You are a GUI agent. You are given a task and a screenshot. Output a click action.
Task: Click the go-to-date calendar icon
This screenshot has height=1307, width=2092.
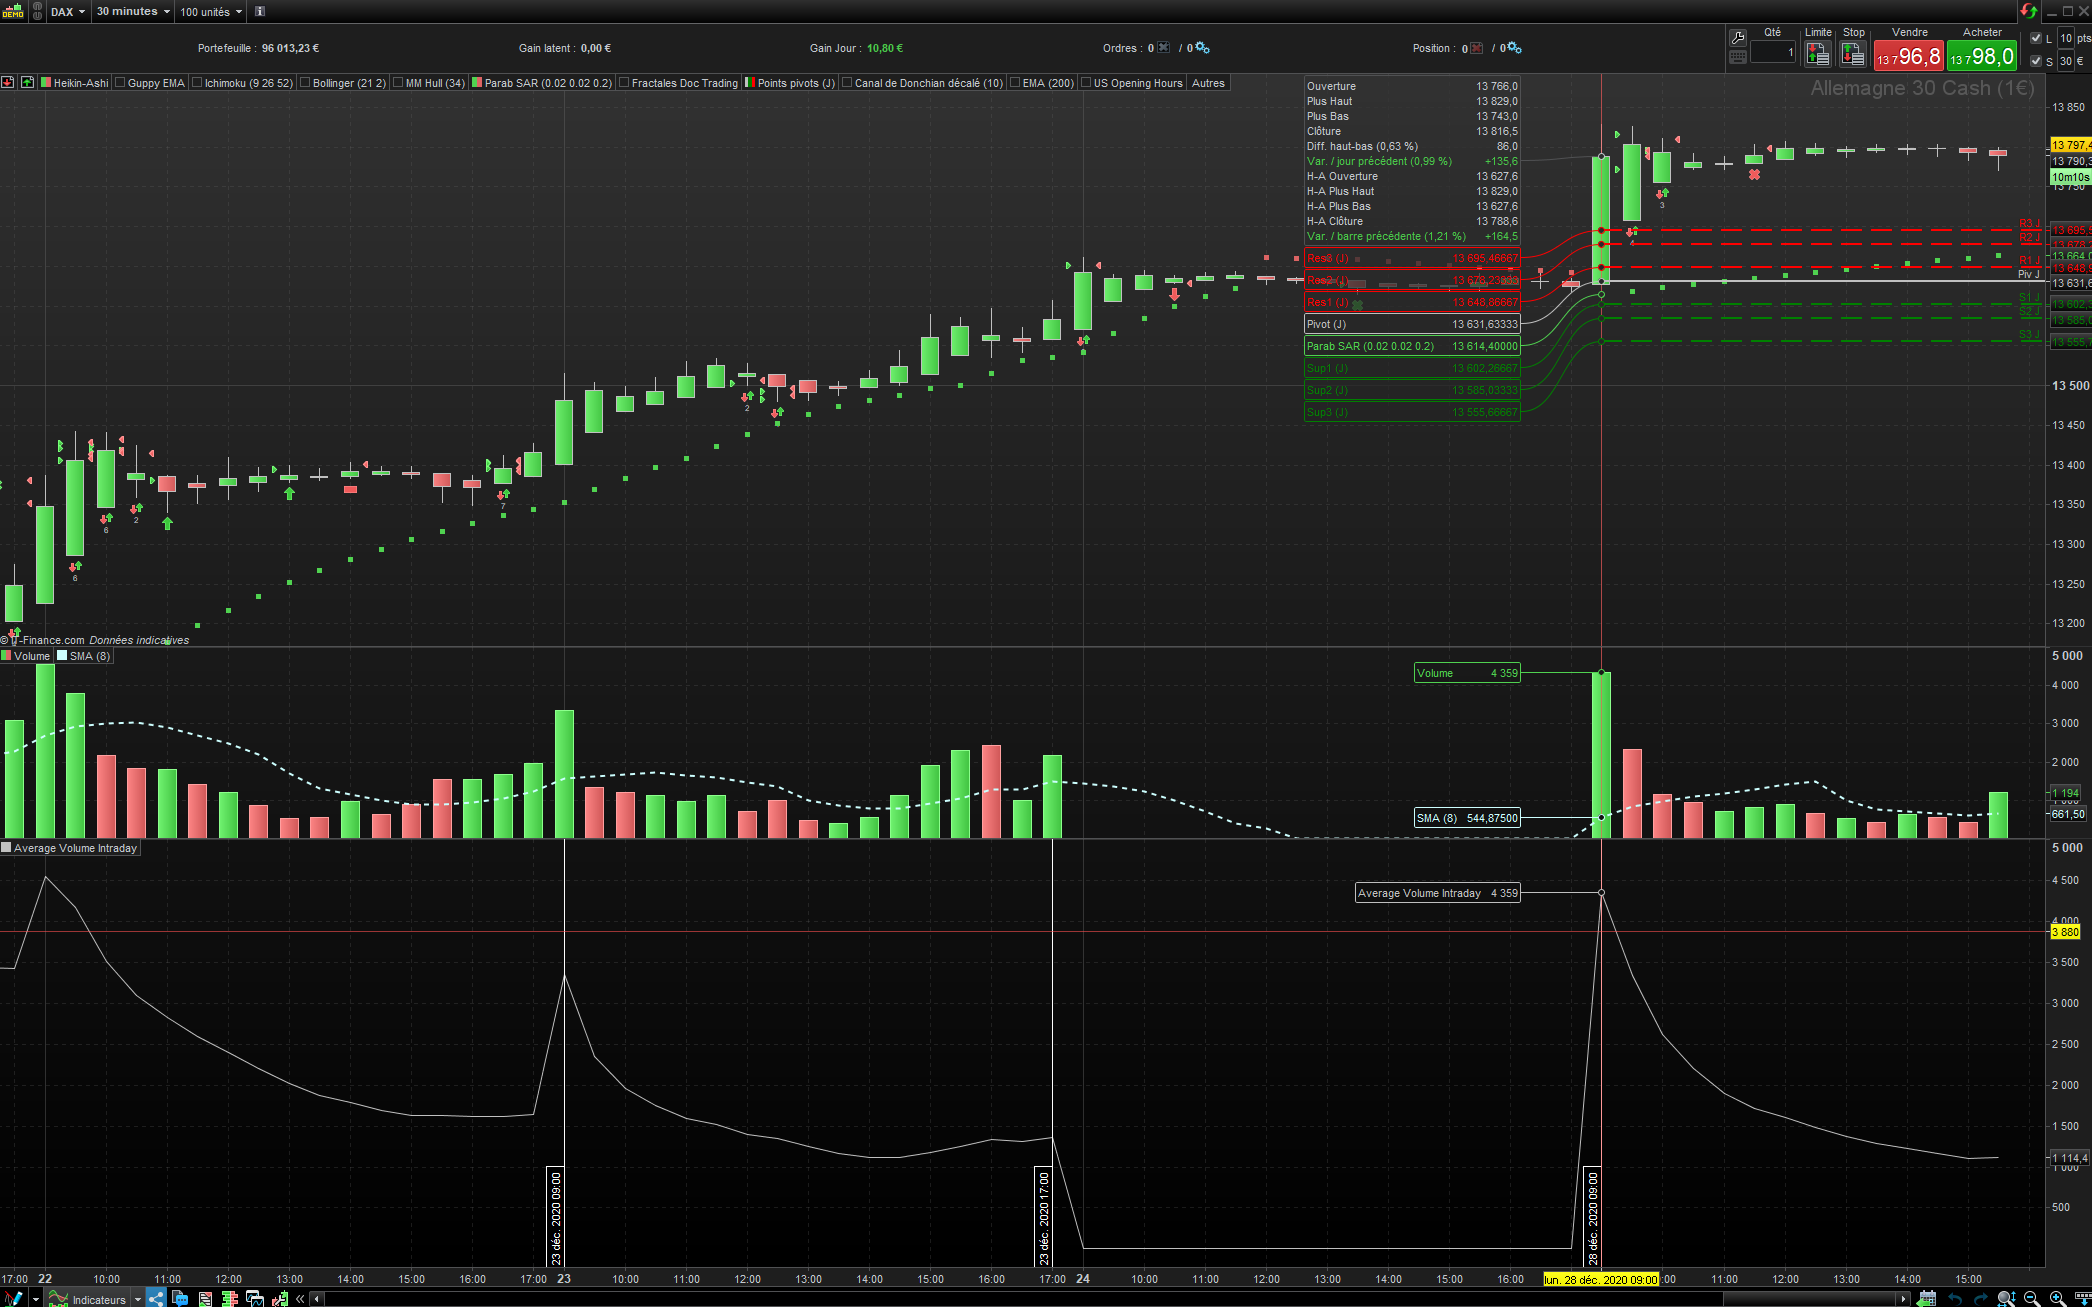pos(1927,1298)
